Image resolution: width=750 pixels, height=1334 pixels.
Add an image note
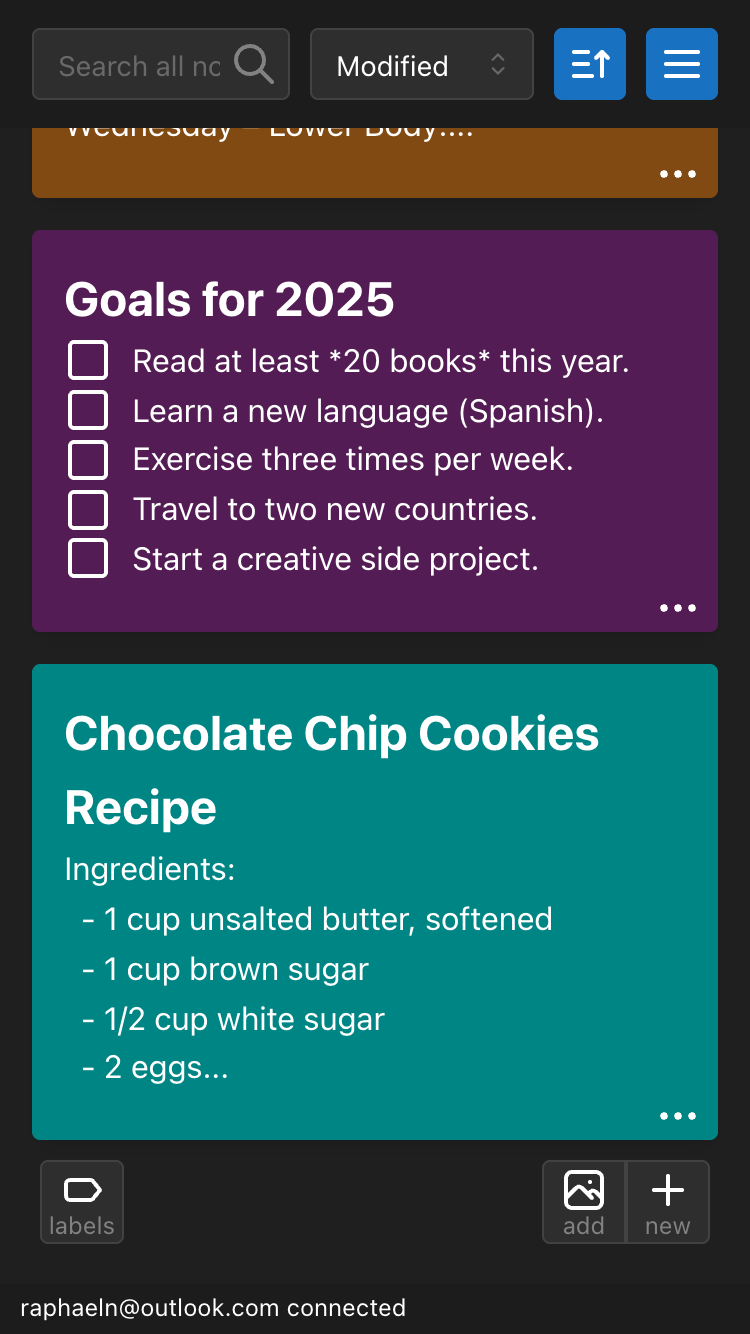click(x=584, y=1202)
